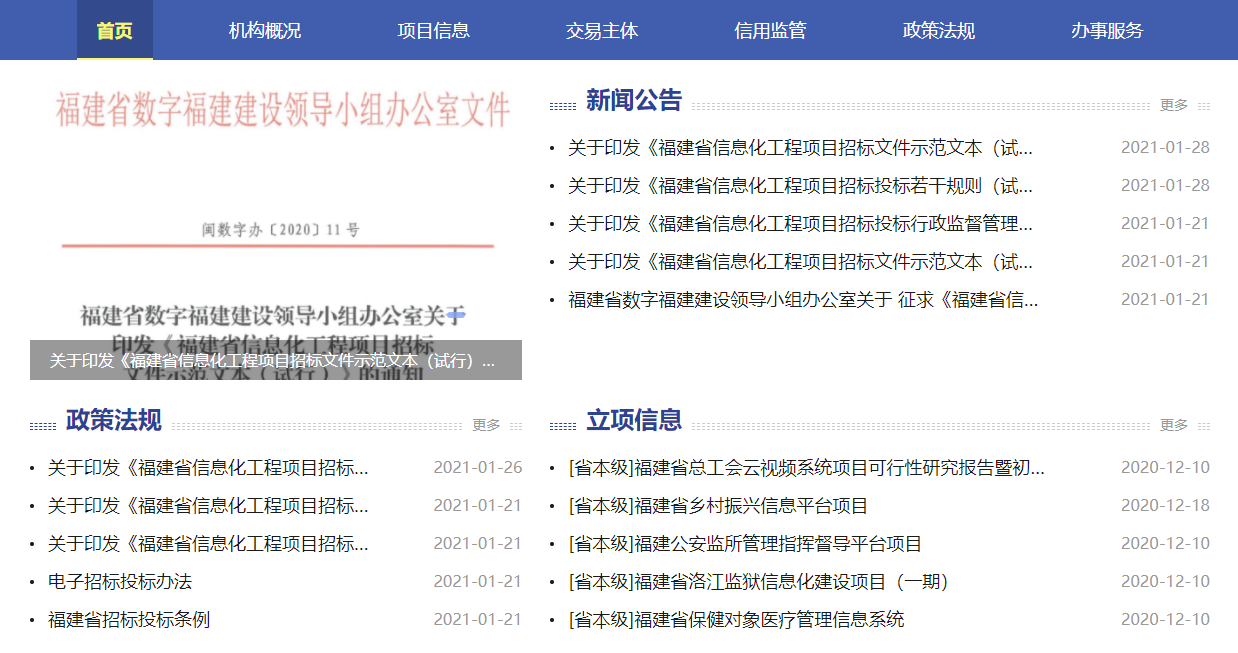Open 福建省招标投标条例 policy link
1238x653 pixels.
(129, 620)
